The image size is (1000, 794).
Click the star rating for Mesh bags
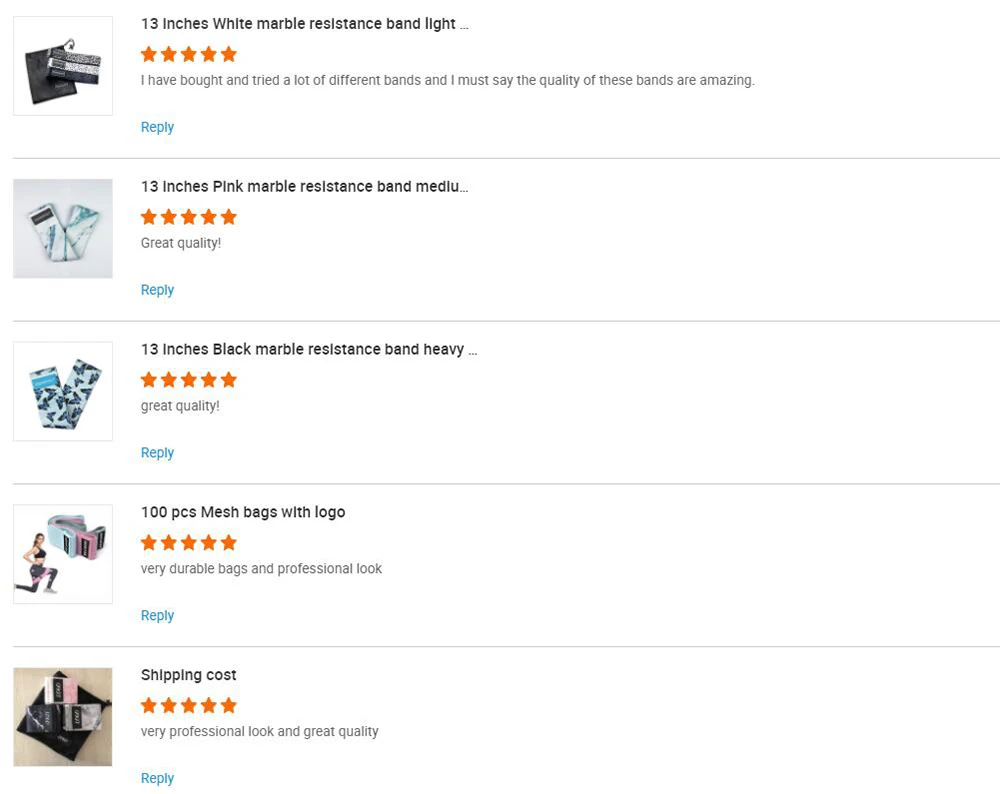189,543
